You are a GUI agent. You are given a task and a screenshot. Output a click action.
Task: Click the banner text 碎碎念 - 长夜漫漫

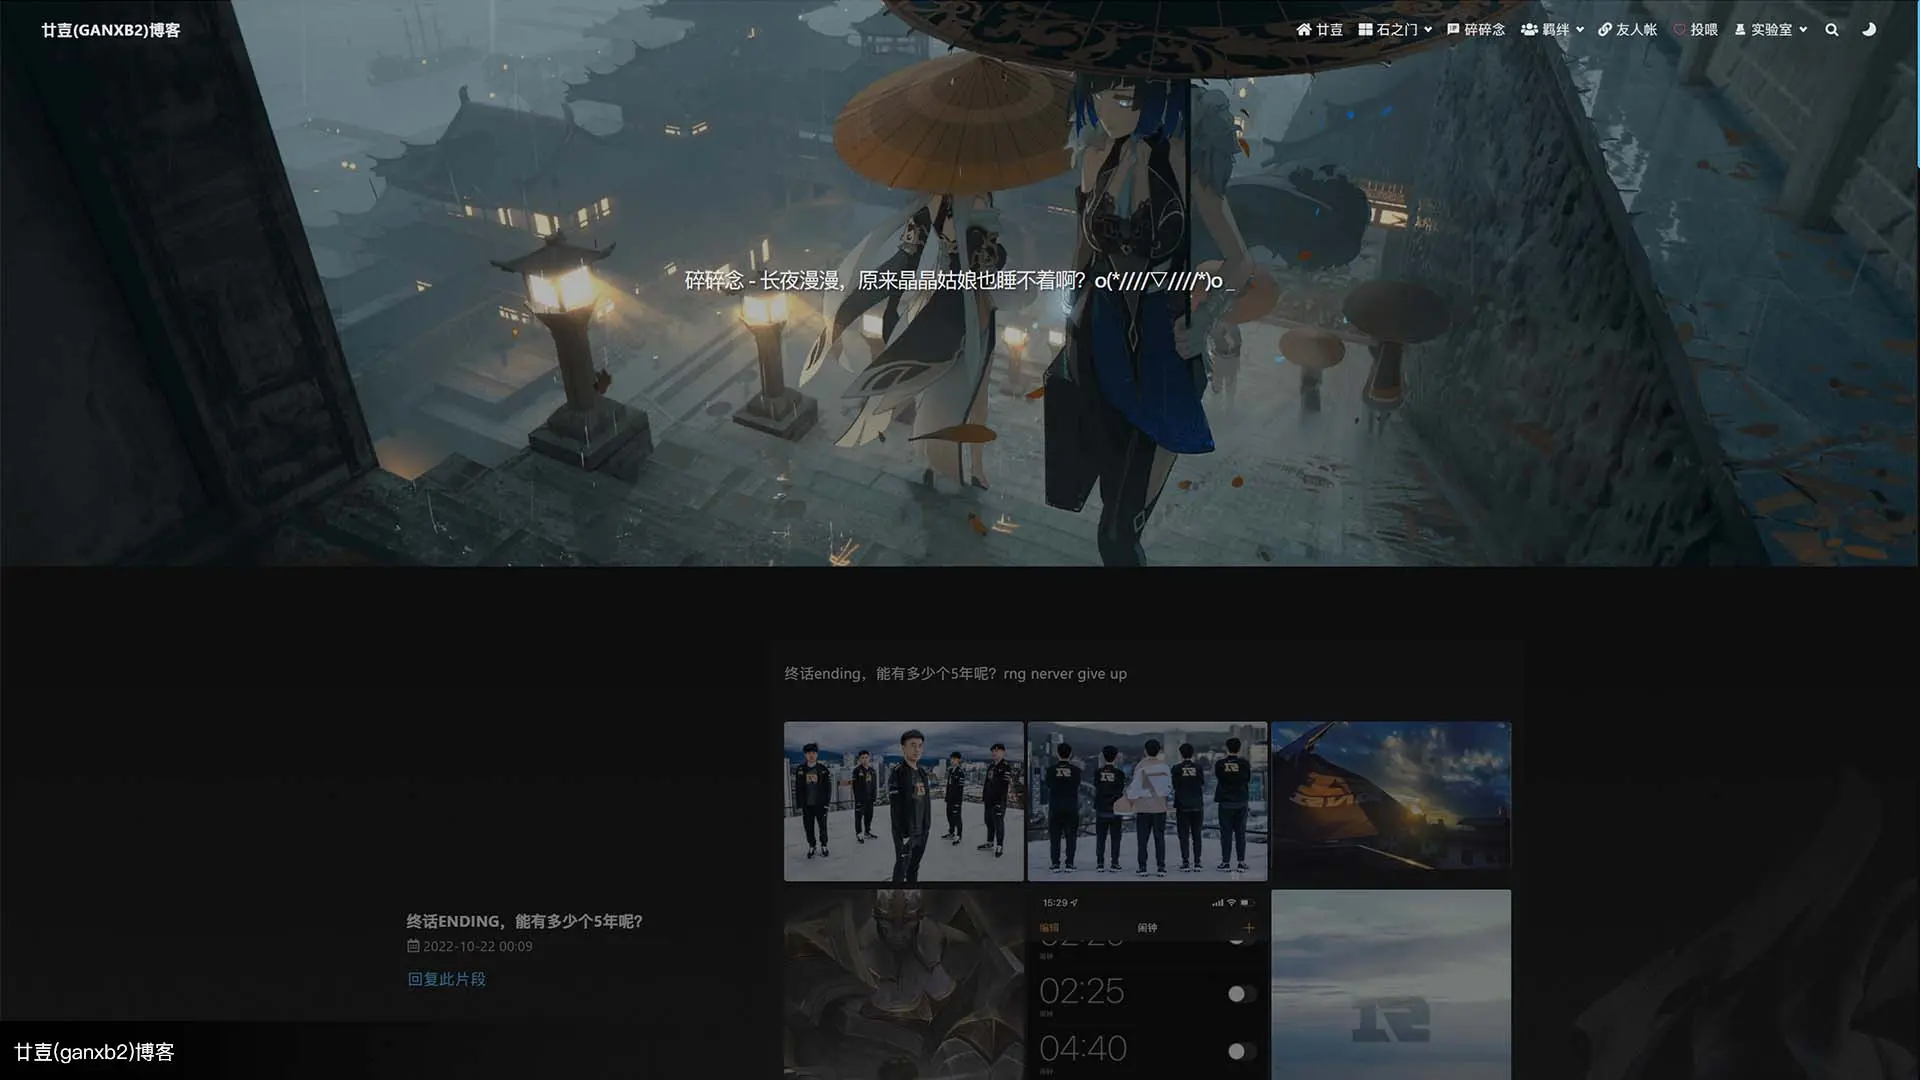[762, 281]
